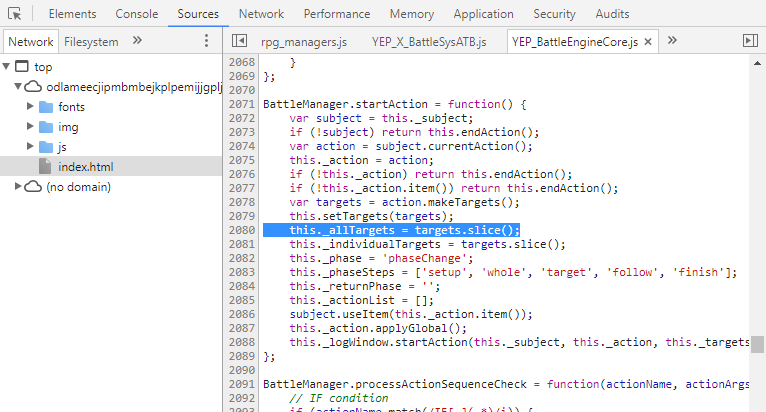Show more open file tabs chevron
This screenshot has width=766, height=412.
[672, 40]
